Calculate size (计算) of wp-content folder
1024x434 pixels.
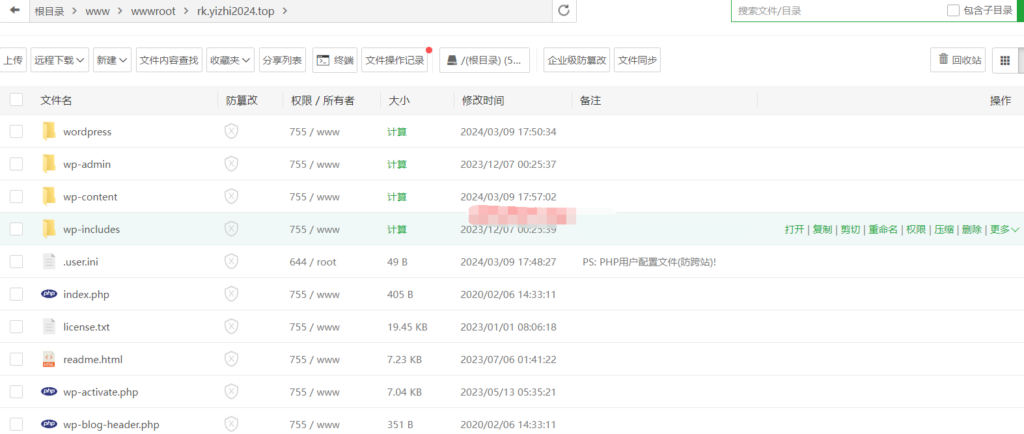pyautogui.click(x=397, y=197)
